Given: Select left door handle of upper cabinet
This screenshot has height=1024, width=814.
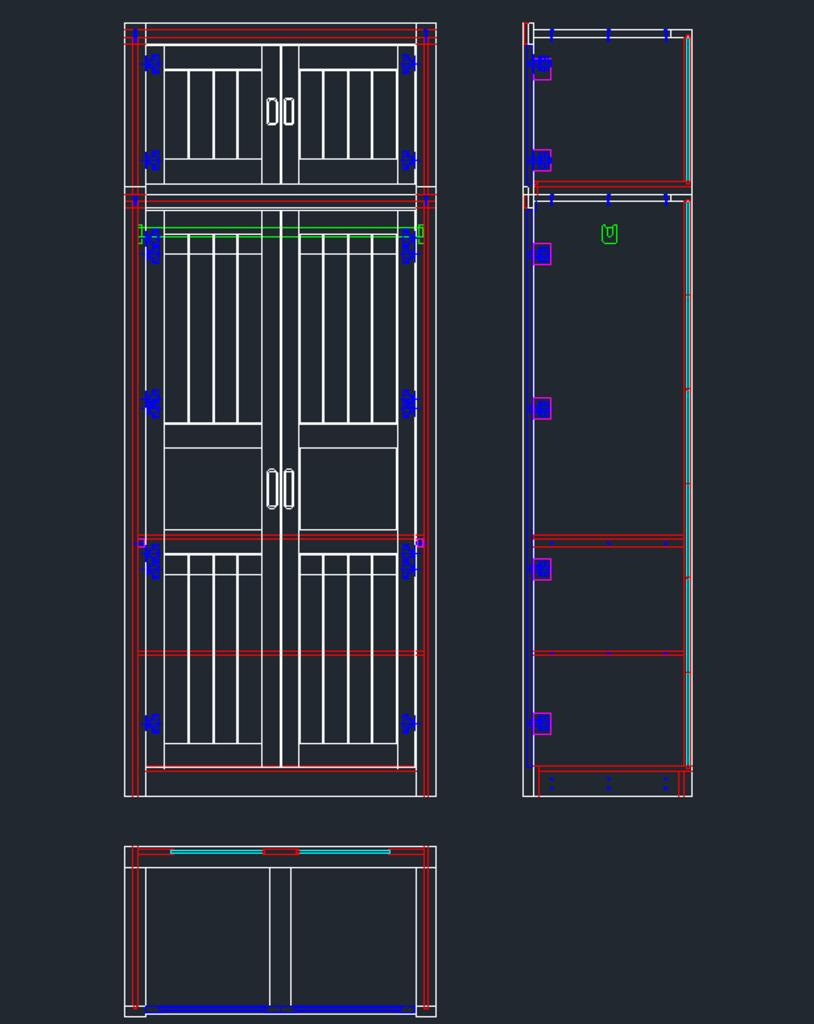Looking at the screenshot, I should [x=272, y=111].
